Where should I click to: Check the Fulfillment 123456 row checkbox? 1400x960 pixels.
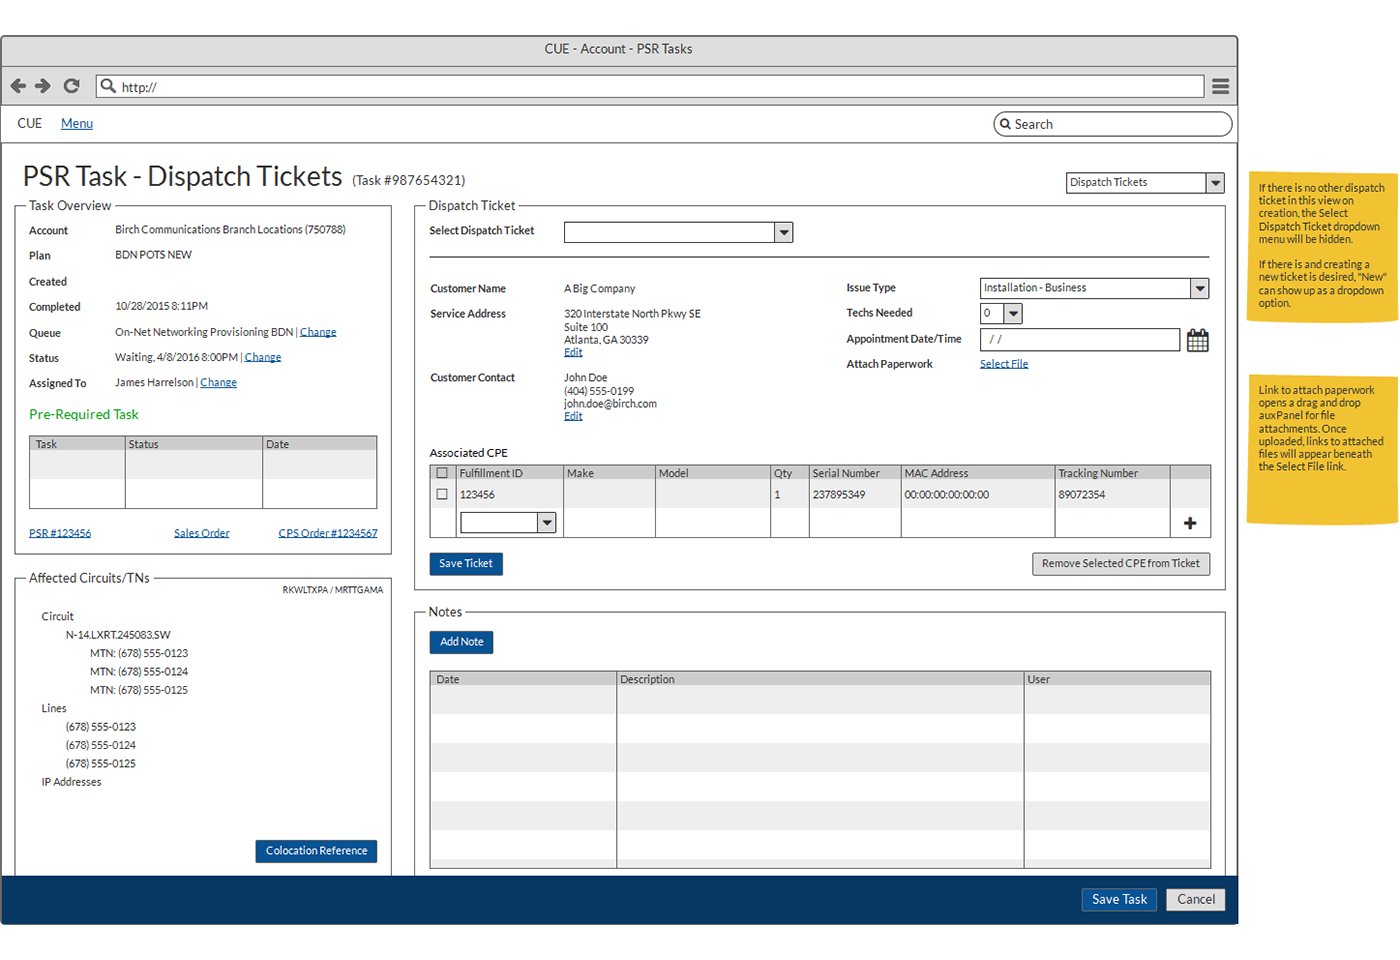442,494
